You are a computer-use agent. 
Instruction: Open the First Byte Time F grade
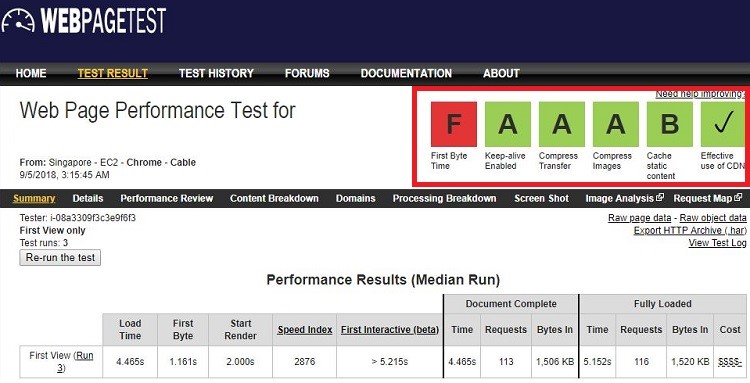tap(454, 124)
